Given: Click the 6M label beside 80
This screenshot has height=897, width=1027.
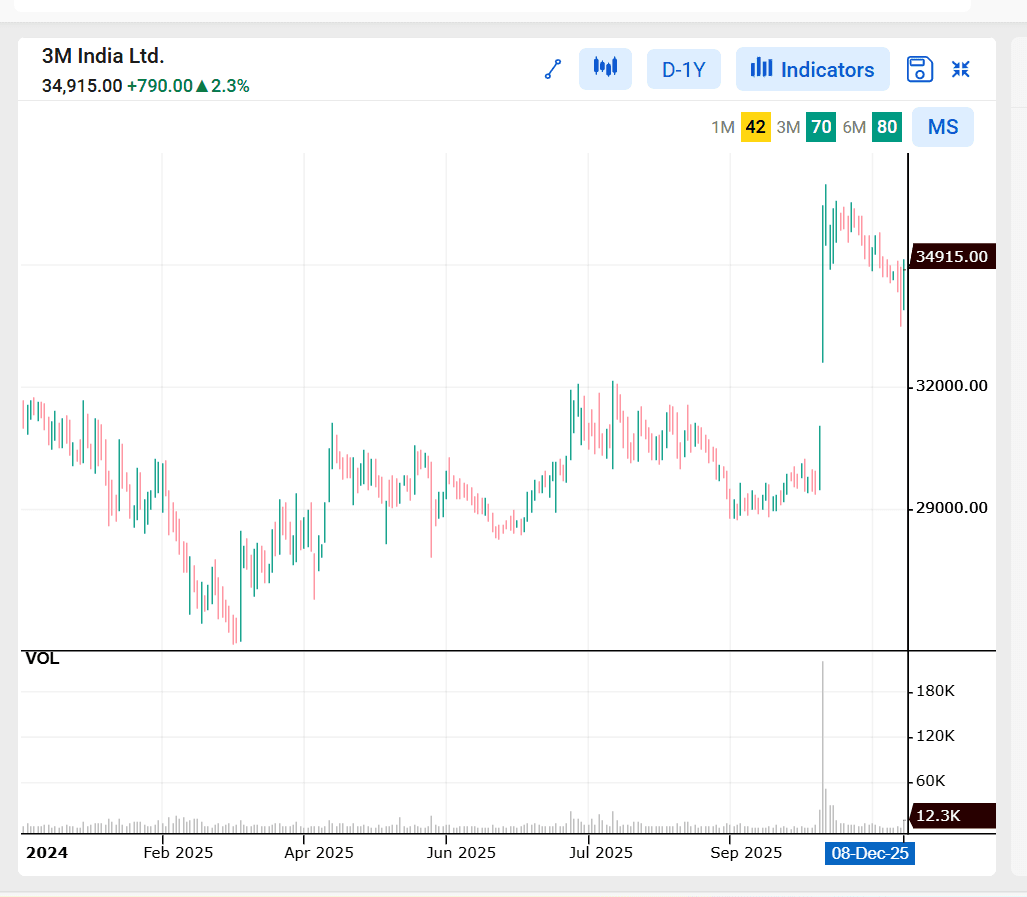Looking at the screenshot, I should [x=854, y=127].
